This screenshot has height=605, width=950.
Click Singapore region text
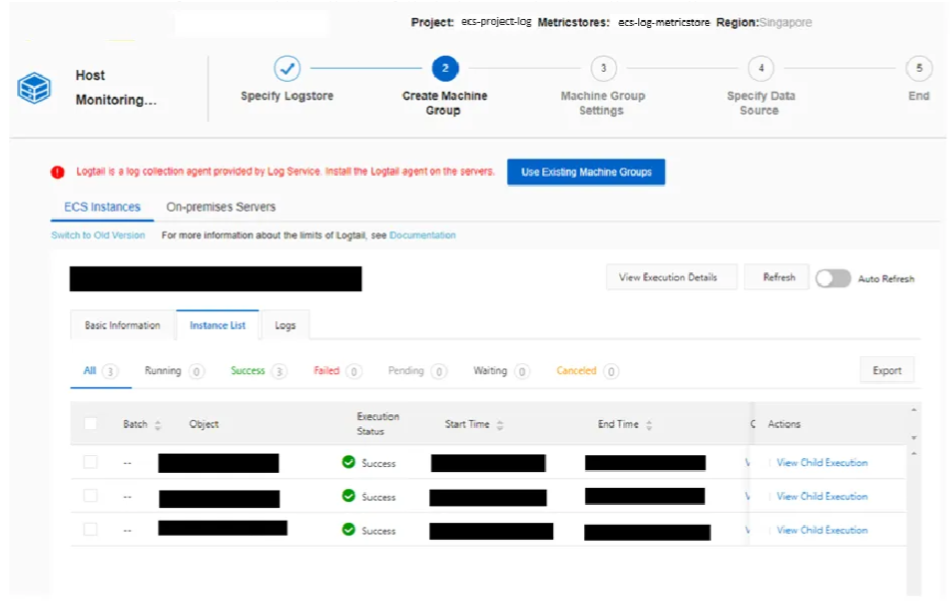[785, 22]
